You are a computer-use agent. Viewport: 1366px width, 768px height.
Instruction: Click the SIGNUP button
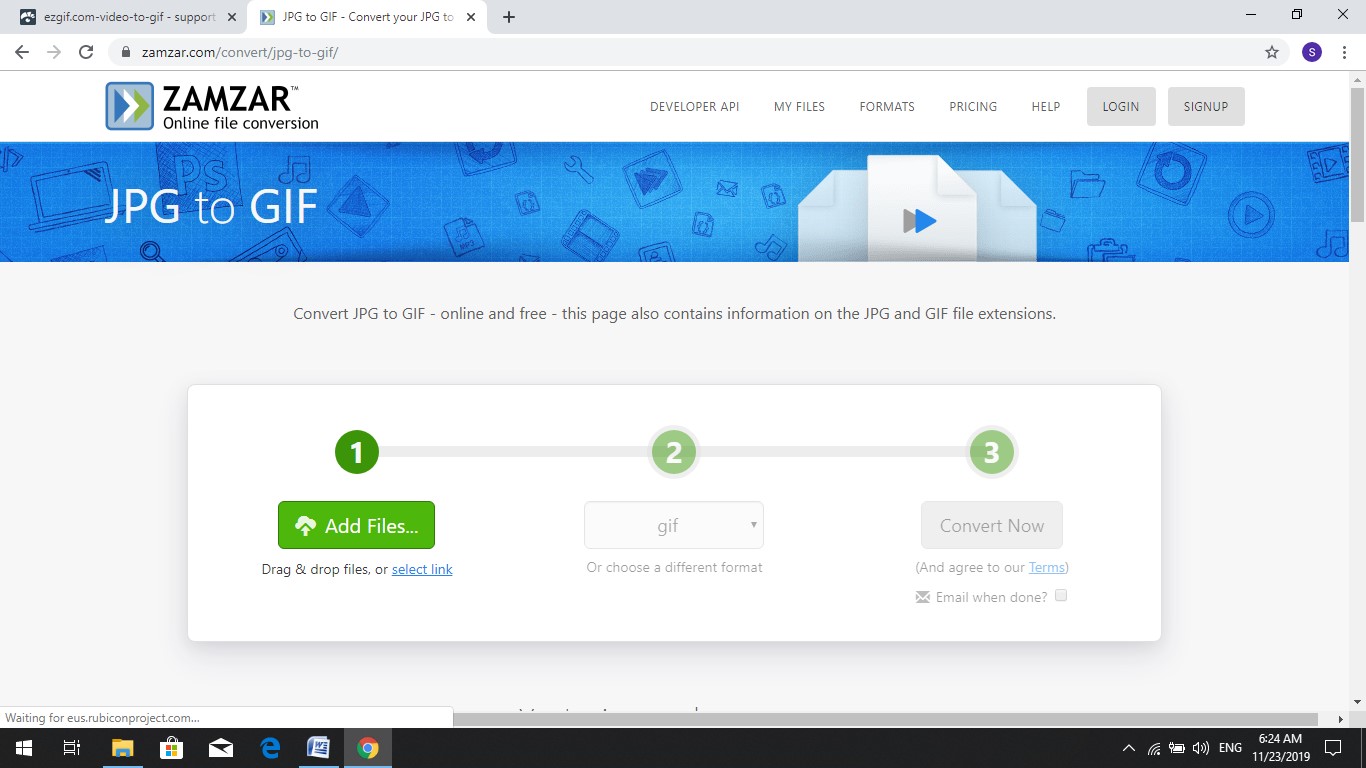coord(1206,107)
